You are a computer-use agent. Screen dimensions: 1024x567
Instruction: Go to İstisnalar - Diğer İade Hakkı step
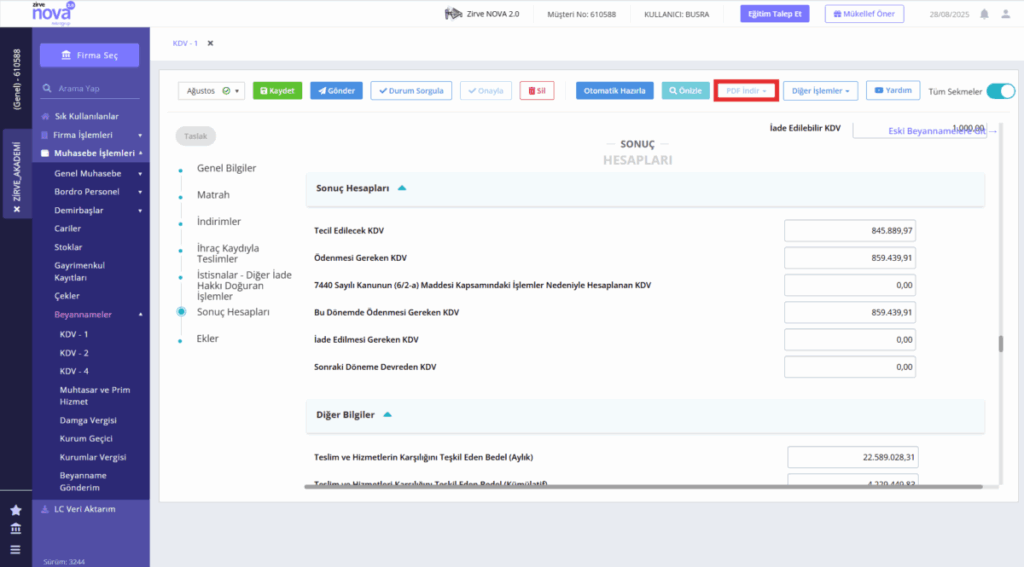coord(244,285)
